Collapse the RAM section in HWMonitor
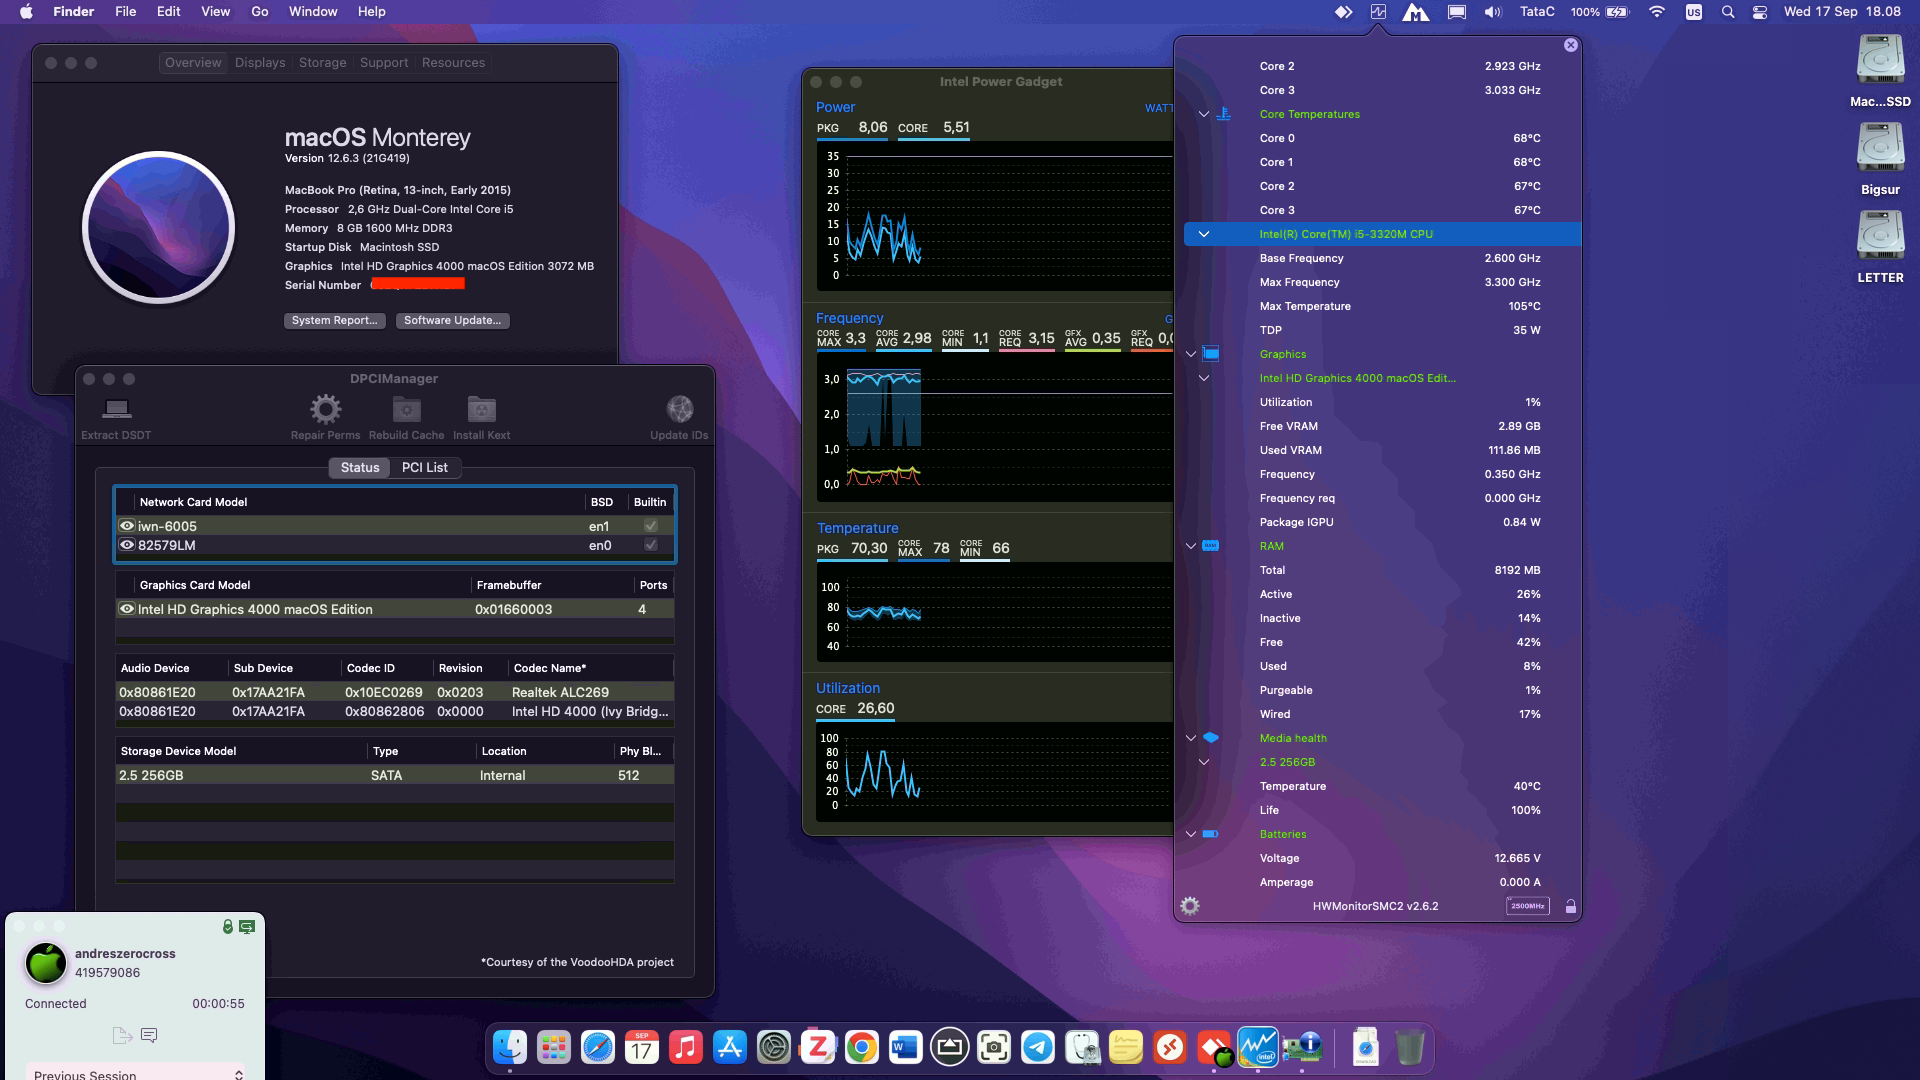This screenshot has height=1080, width=1920. 1191,546
